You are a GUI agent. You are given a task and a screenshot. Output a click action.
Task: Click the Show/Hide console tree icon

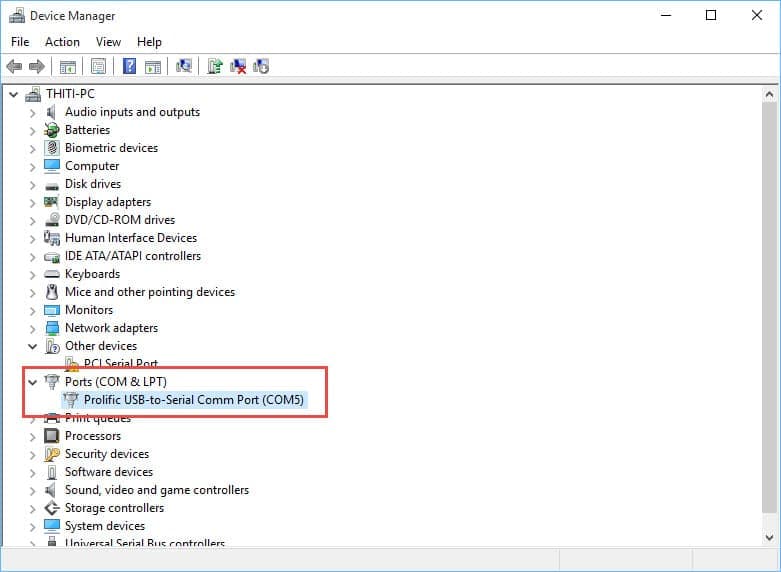(68, 67)
